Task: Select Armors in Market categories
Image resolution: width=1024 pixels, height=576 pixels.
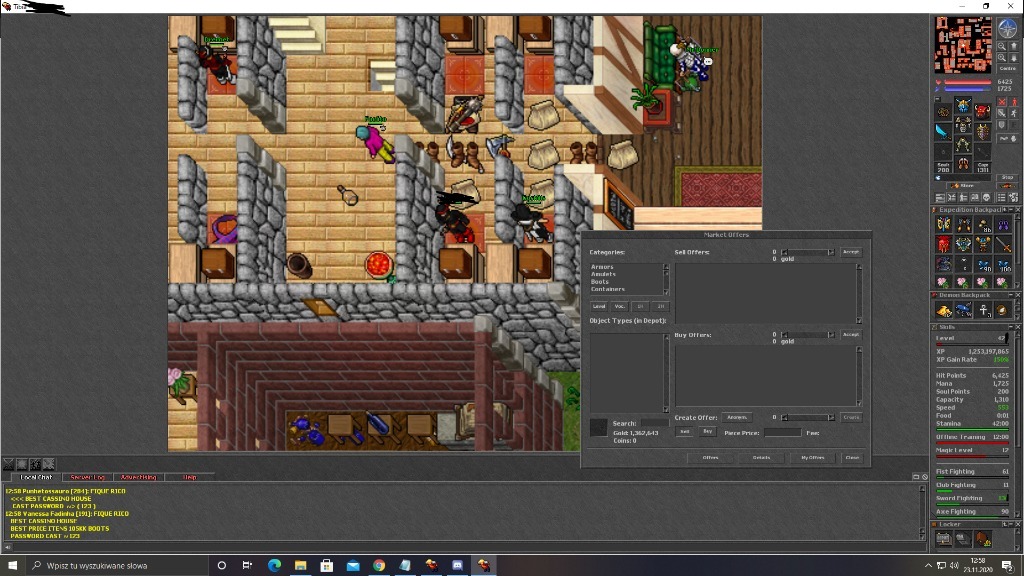Action: coord(602,267)
